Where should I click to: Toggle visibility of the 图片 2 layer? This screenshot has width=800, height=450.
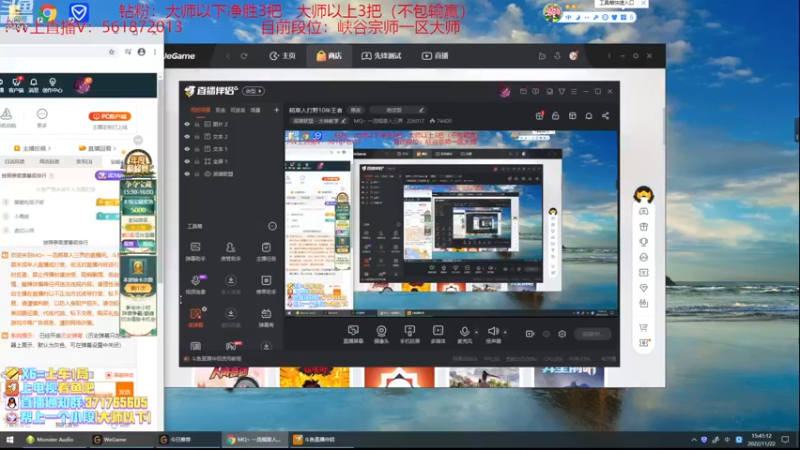187,124
